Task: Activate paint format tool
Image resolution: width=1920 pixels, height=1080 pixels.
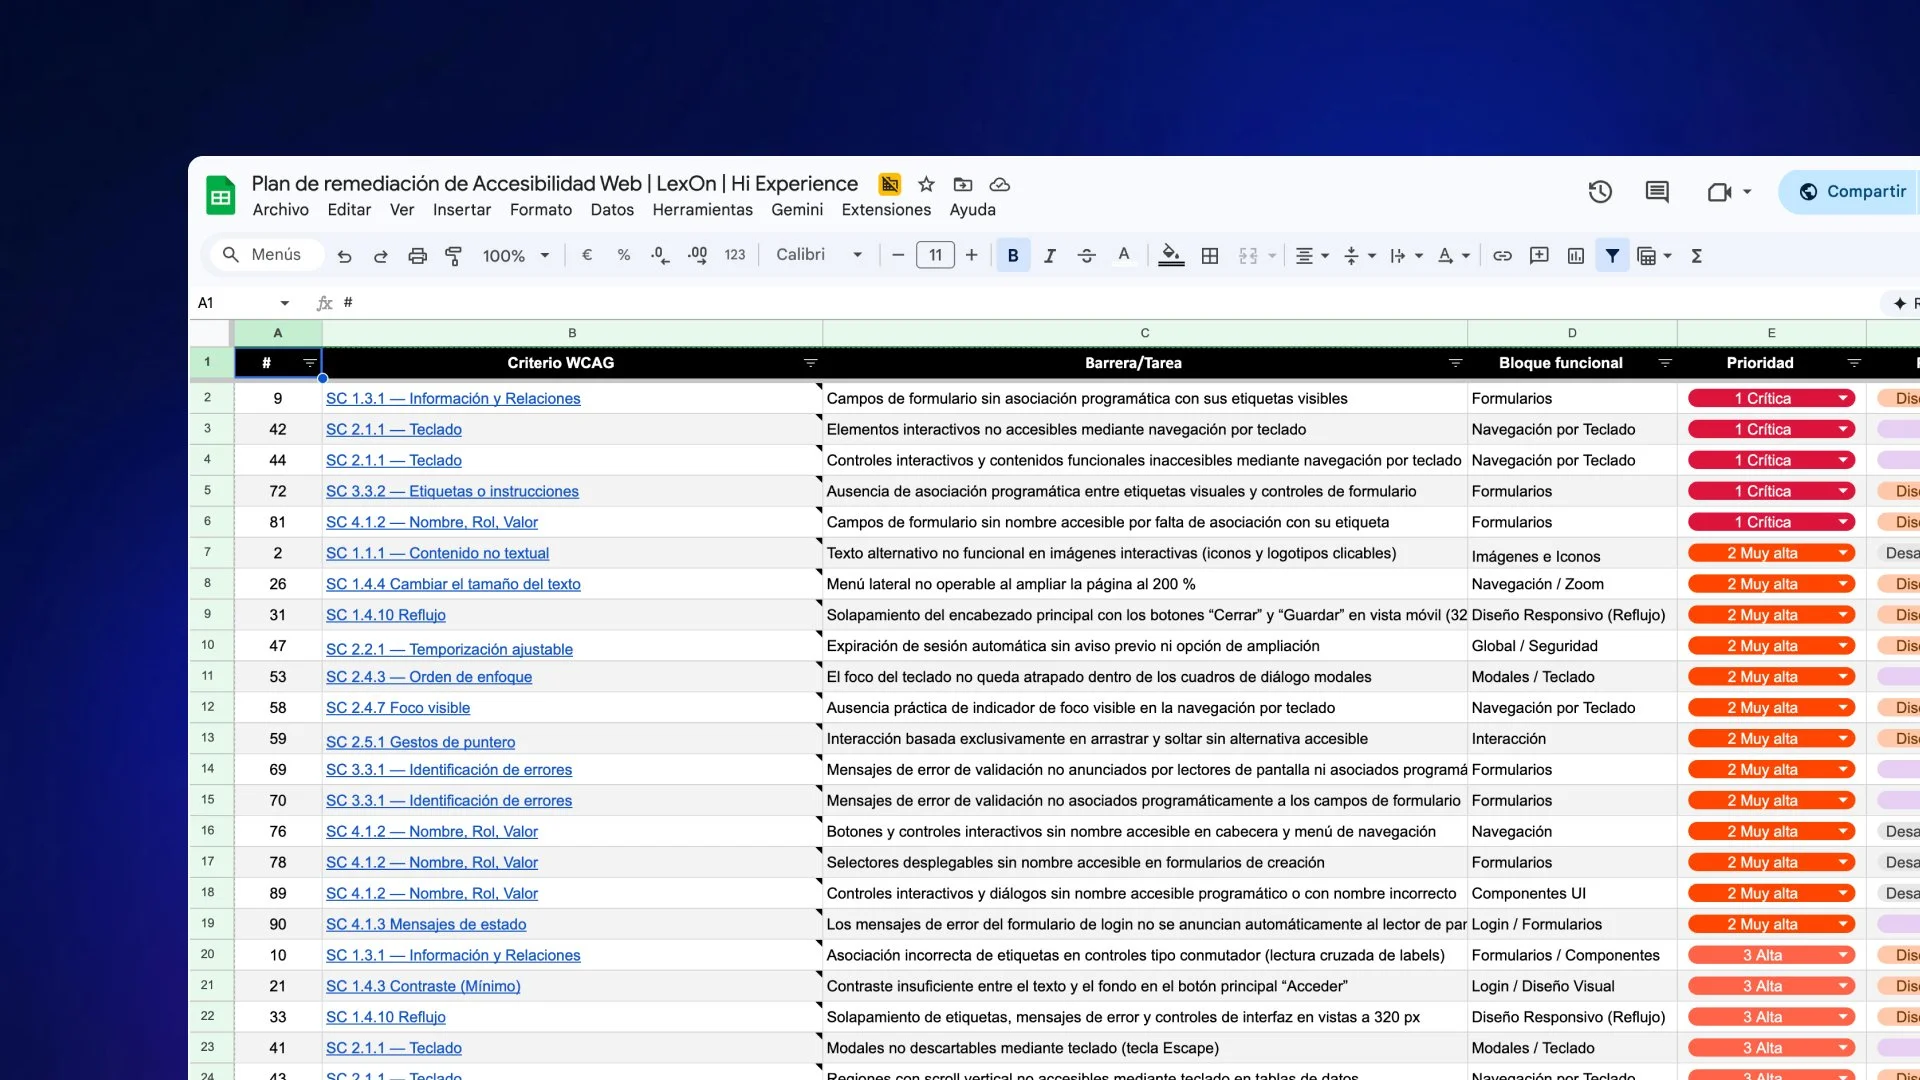Action: pyautogui.click(x=453, y=256)
